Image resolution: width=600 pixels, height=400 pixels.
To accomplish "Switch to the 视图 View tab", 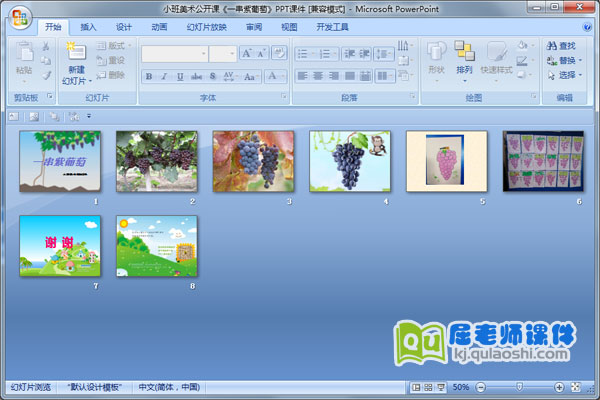I will pyautogui.click(x=289, y=27).
